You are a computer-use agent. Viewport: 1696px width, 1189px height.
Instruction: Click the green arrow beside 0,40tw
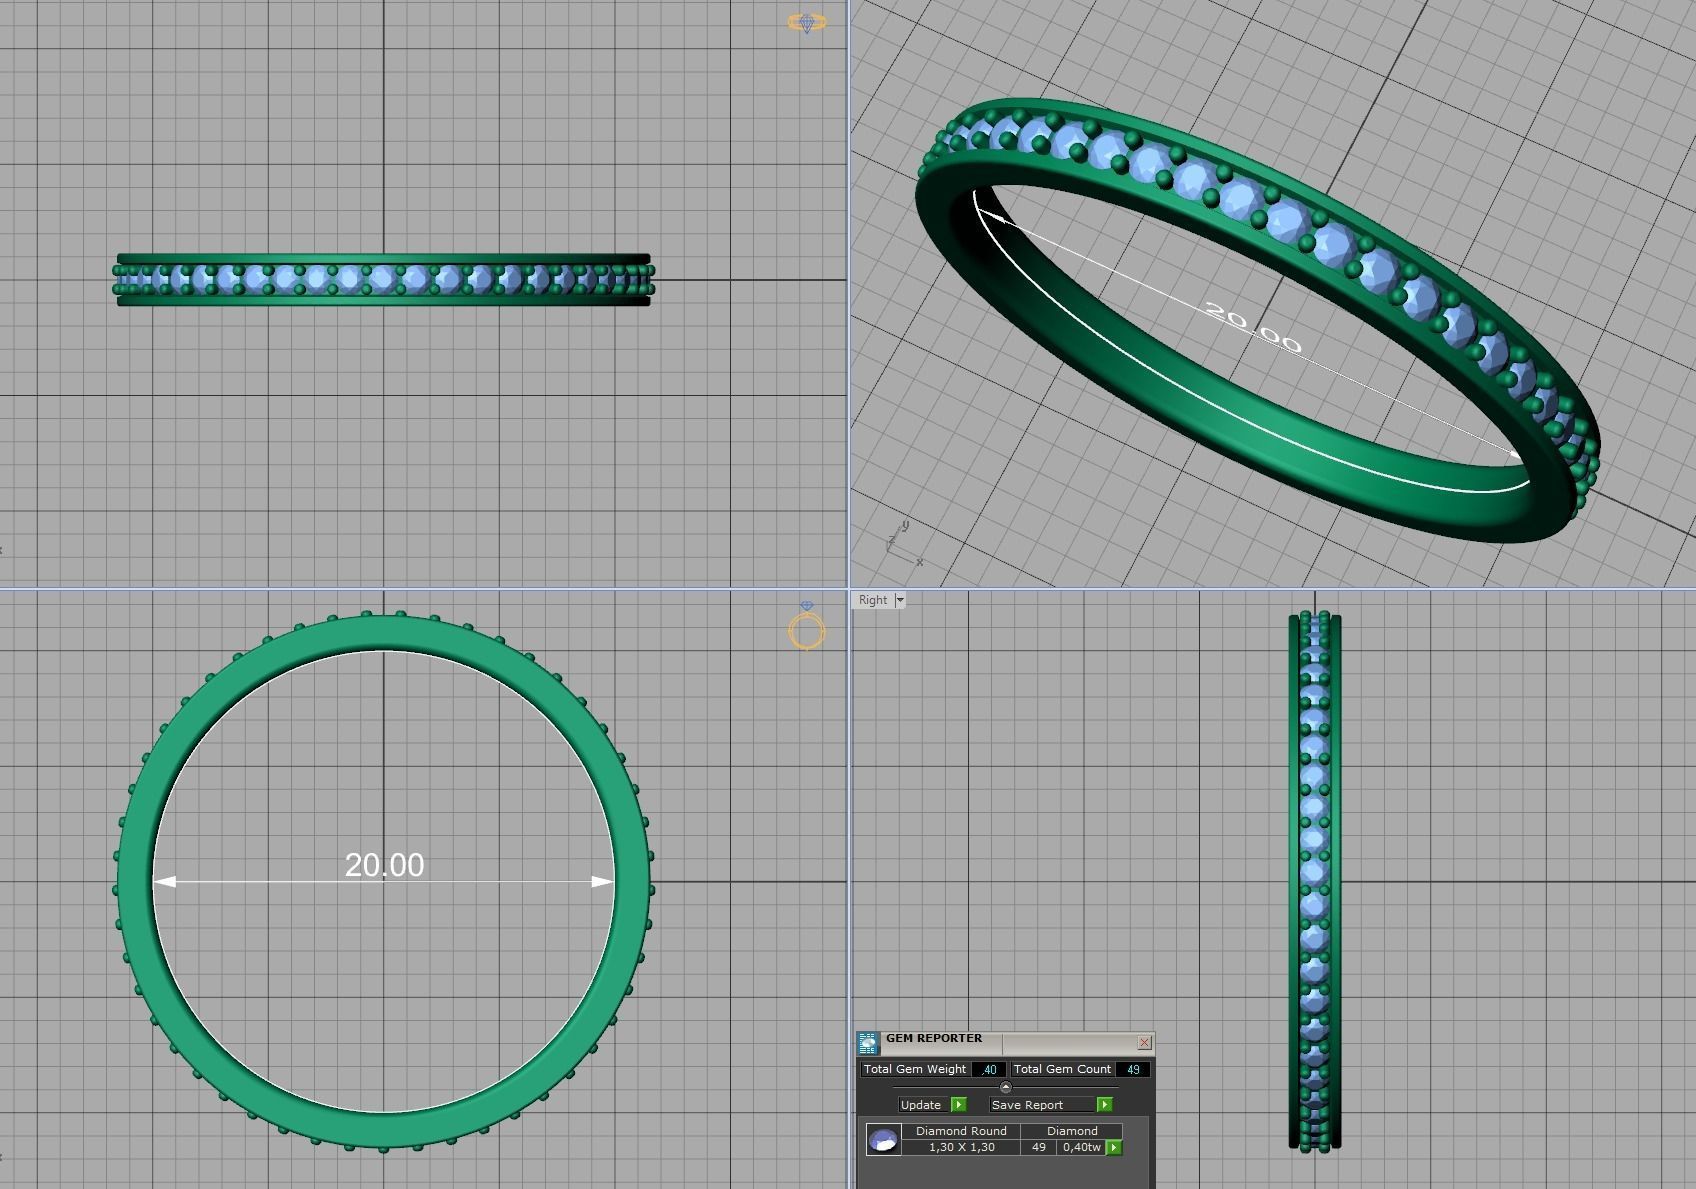(x=1113, y=1147)
